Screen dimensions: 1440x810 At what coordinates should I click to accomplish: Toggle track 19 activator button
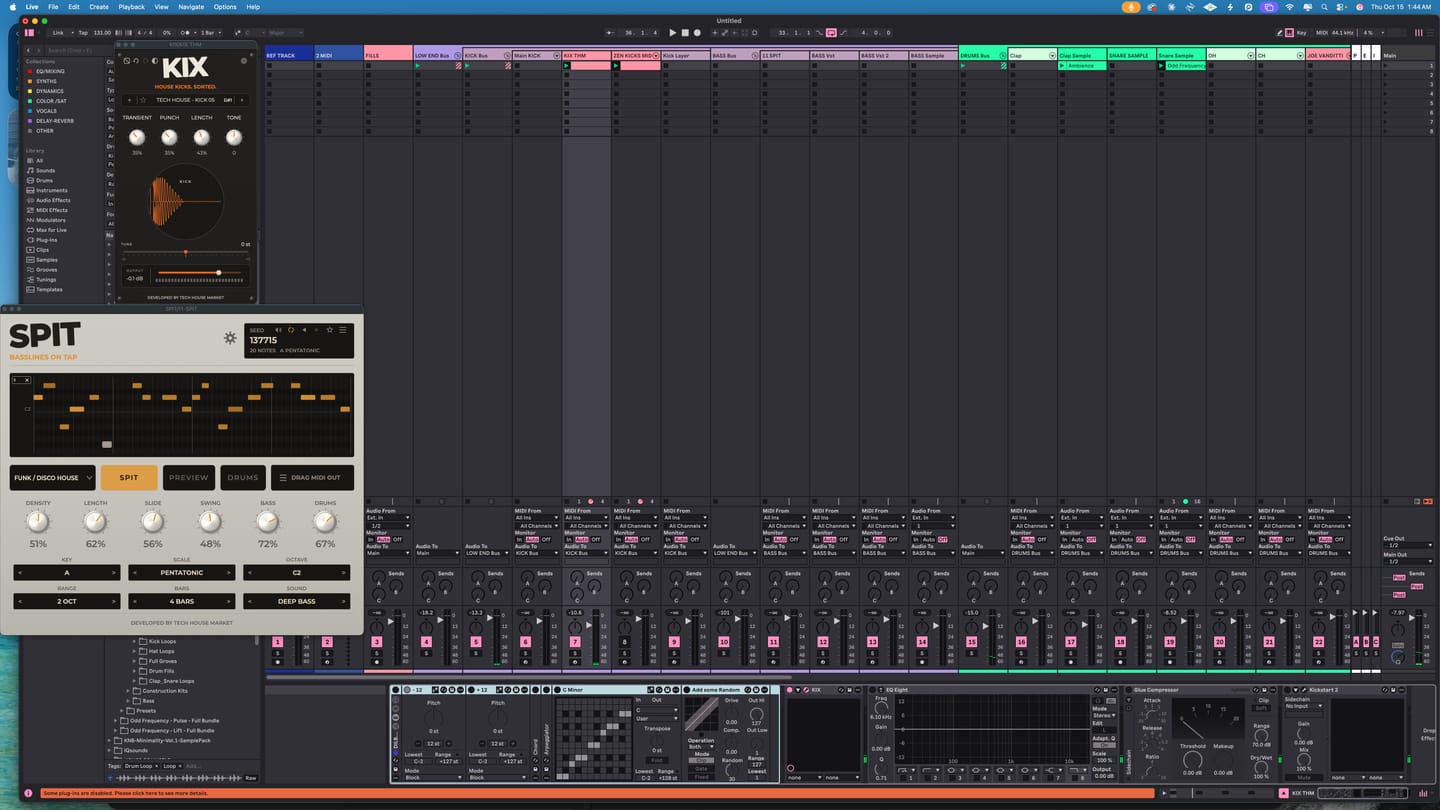[1170, 642]
